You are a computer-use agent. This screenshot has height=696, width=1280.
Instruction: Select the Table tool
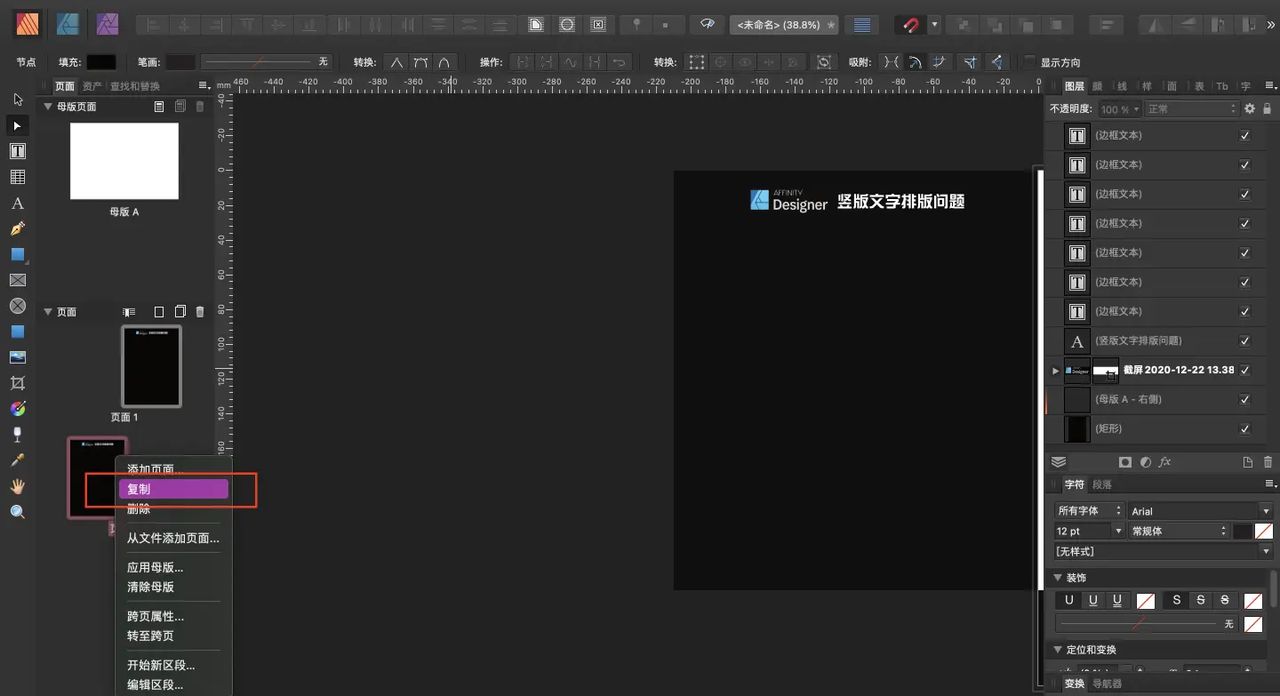tap(16, 176)
